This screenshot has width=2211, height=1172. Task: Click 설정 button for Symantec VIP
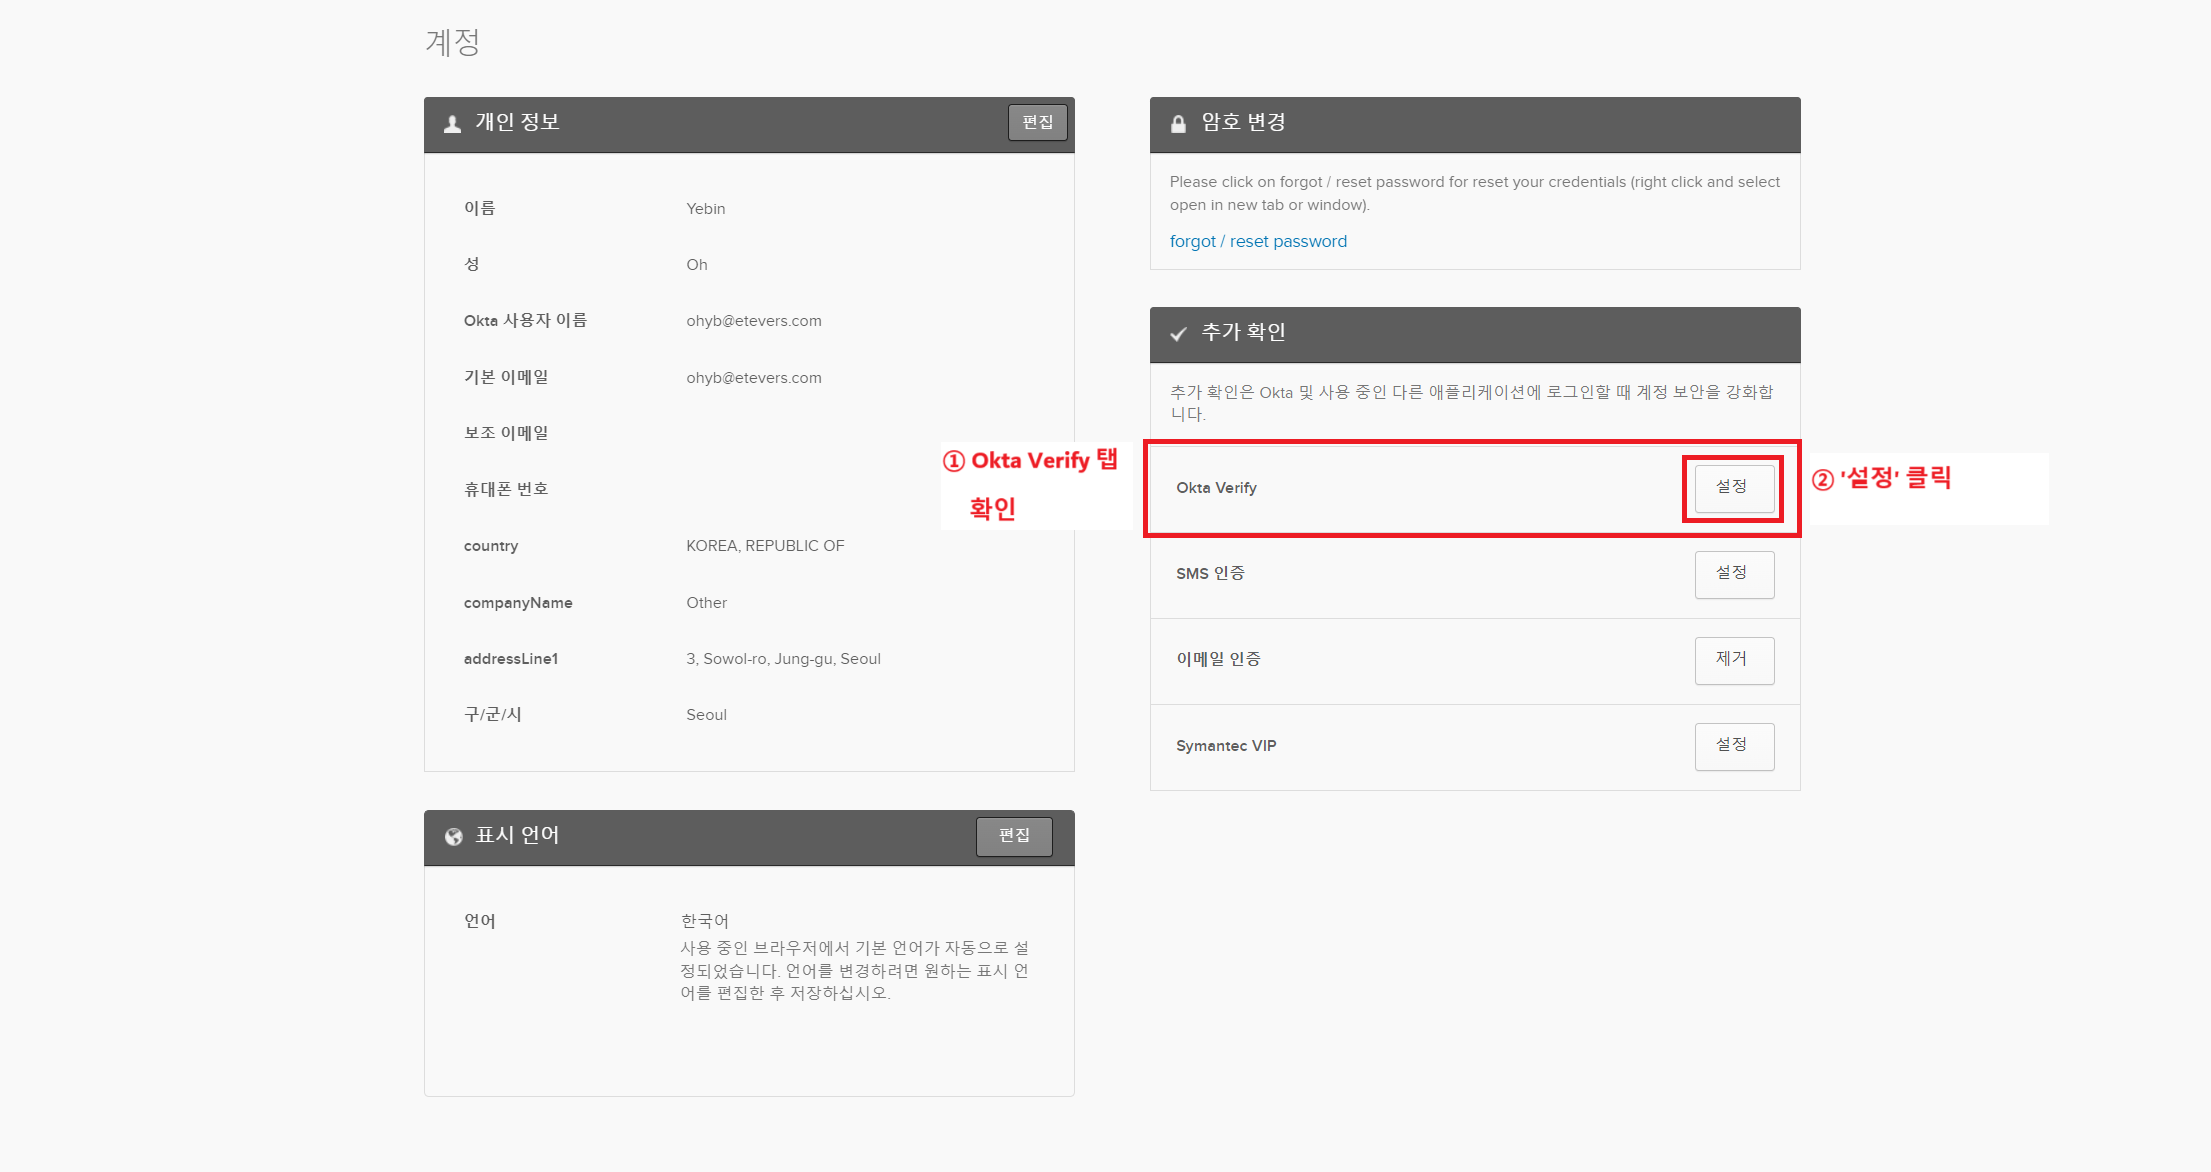pyautogui.click(x=1733, y=746)
